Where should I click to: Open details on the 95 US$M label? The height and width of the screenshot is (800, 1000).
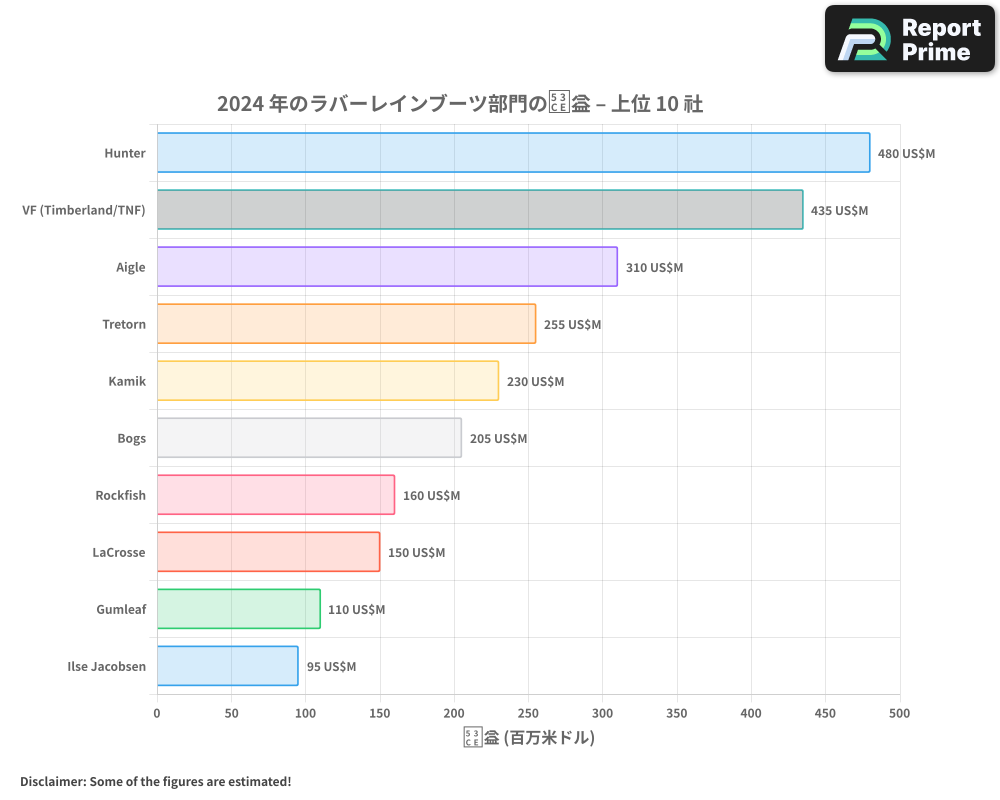pos(331,667)
